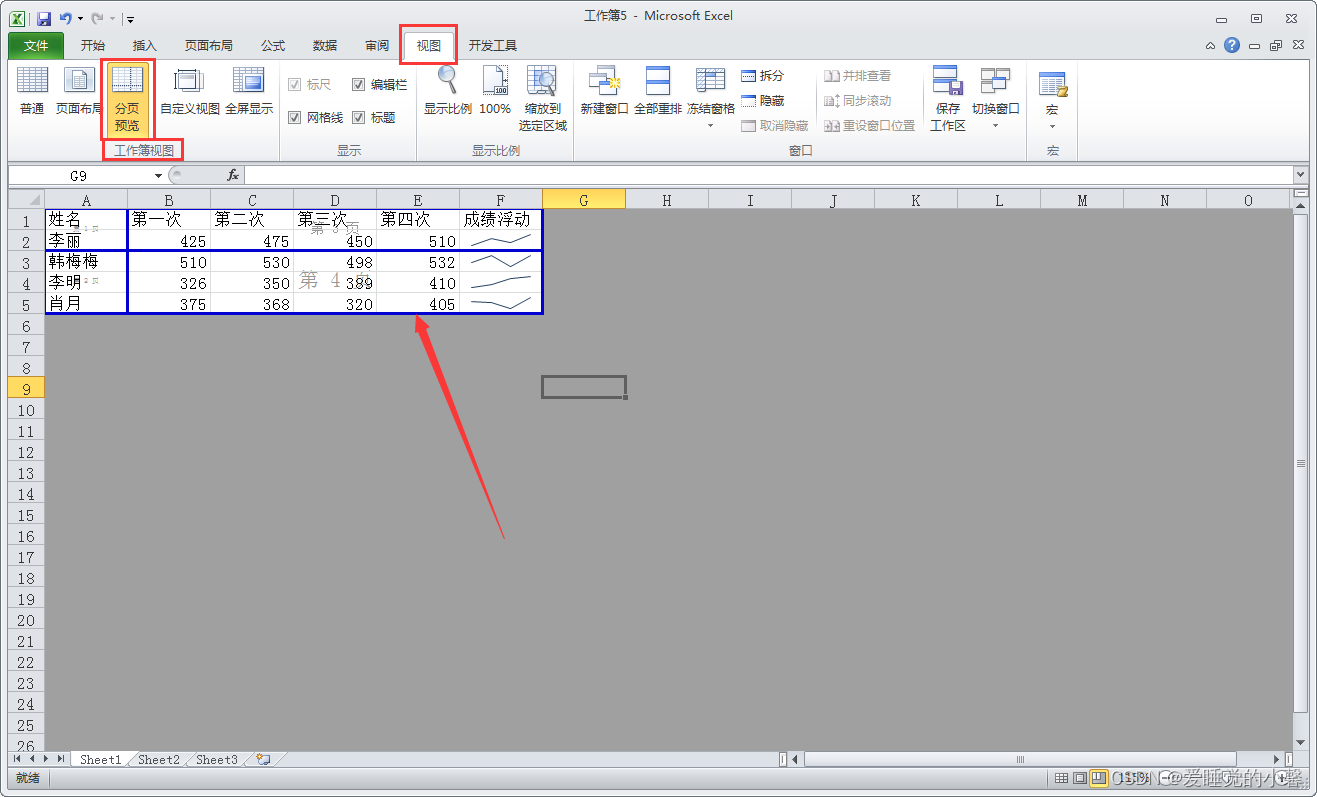Open Freeze Panes (冻结窗格) menu

tap(711, 98)
